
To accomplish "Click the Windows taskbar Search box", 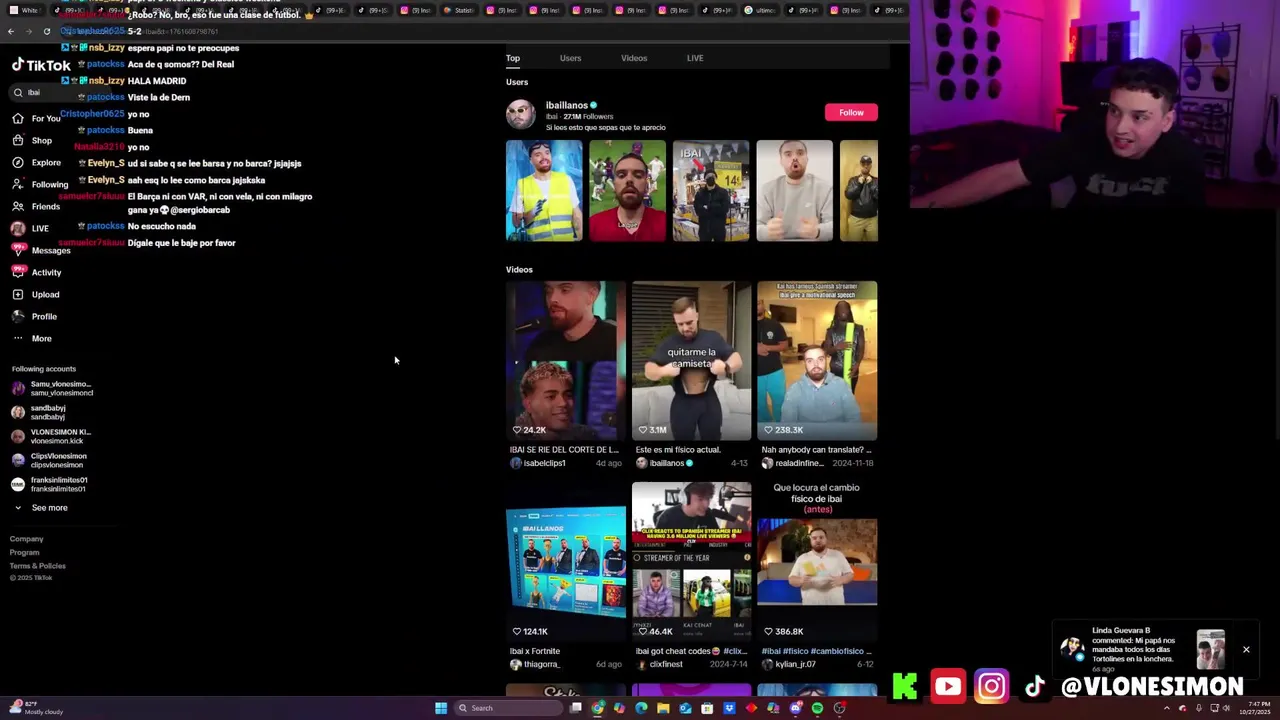I will click(508, 708).
